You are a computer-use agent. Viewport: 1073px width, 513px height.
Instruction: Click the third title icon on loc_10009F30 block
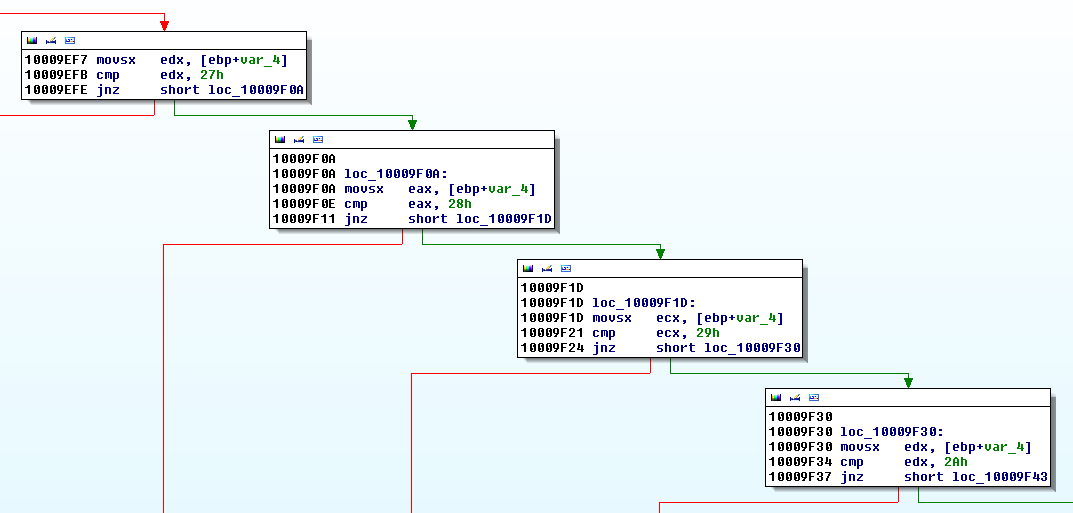[814, 397]
